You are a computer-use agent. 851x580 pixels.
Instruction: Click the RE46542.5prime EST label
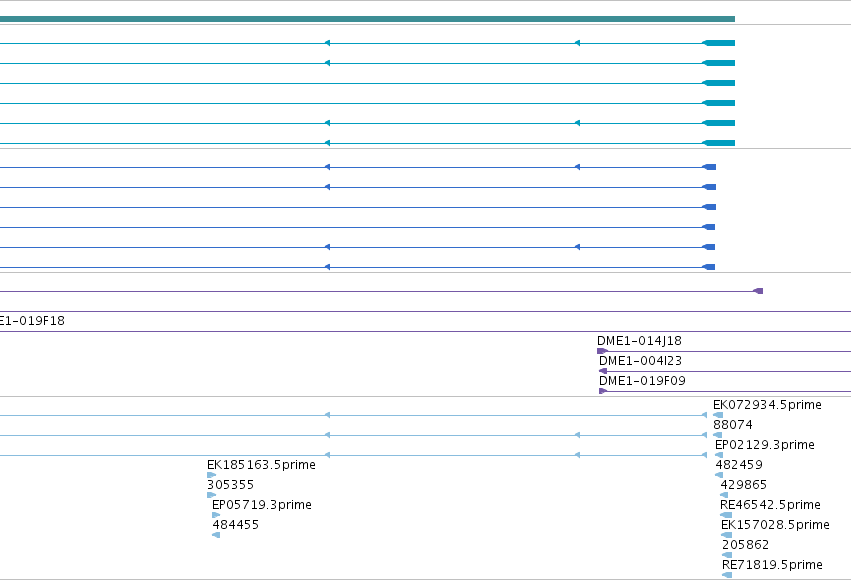coord(770,505)
